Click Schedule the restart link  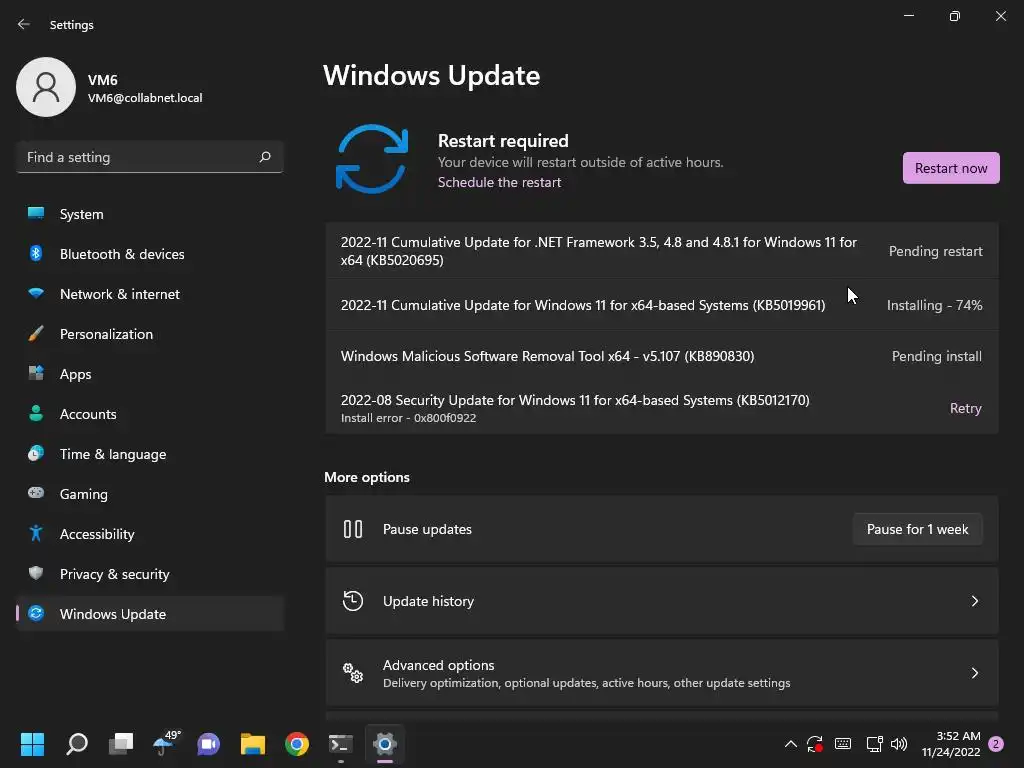(x=499, y=182)
